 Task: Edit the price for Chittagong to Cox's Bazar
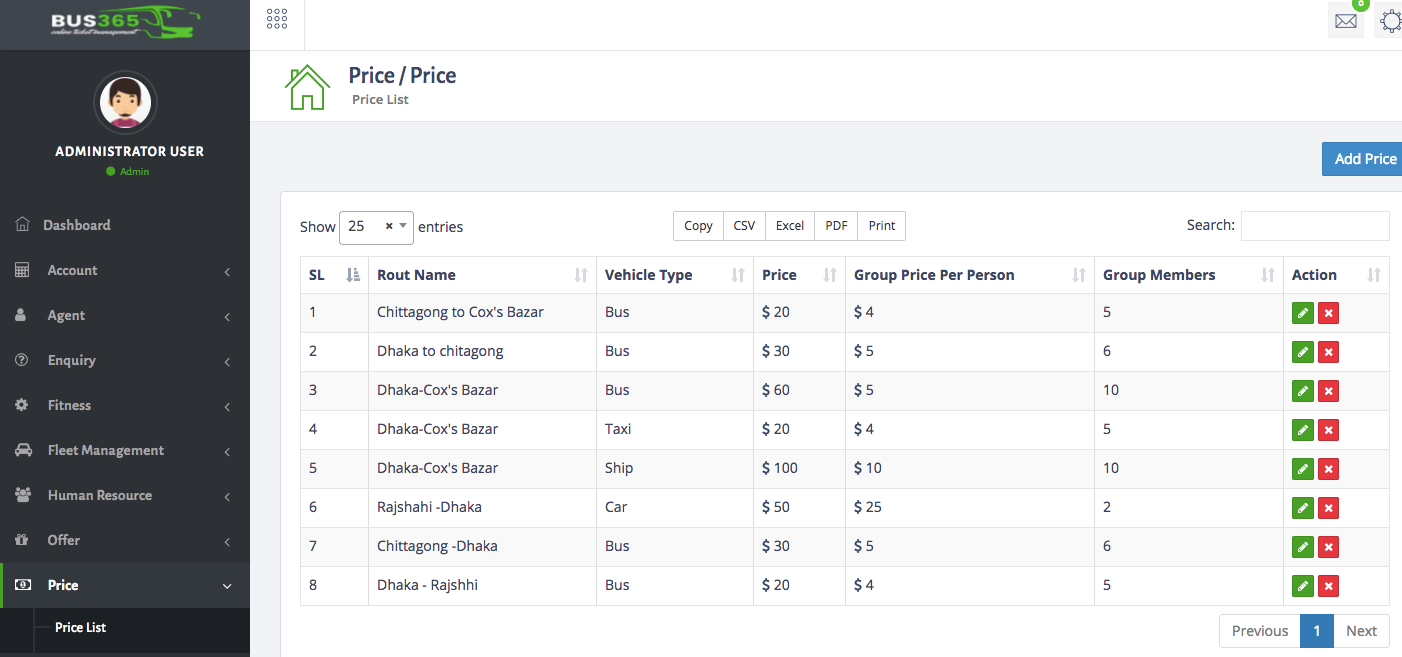pos(1302,312)
